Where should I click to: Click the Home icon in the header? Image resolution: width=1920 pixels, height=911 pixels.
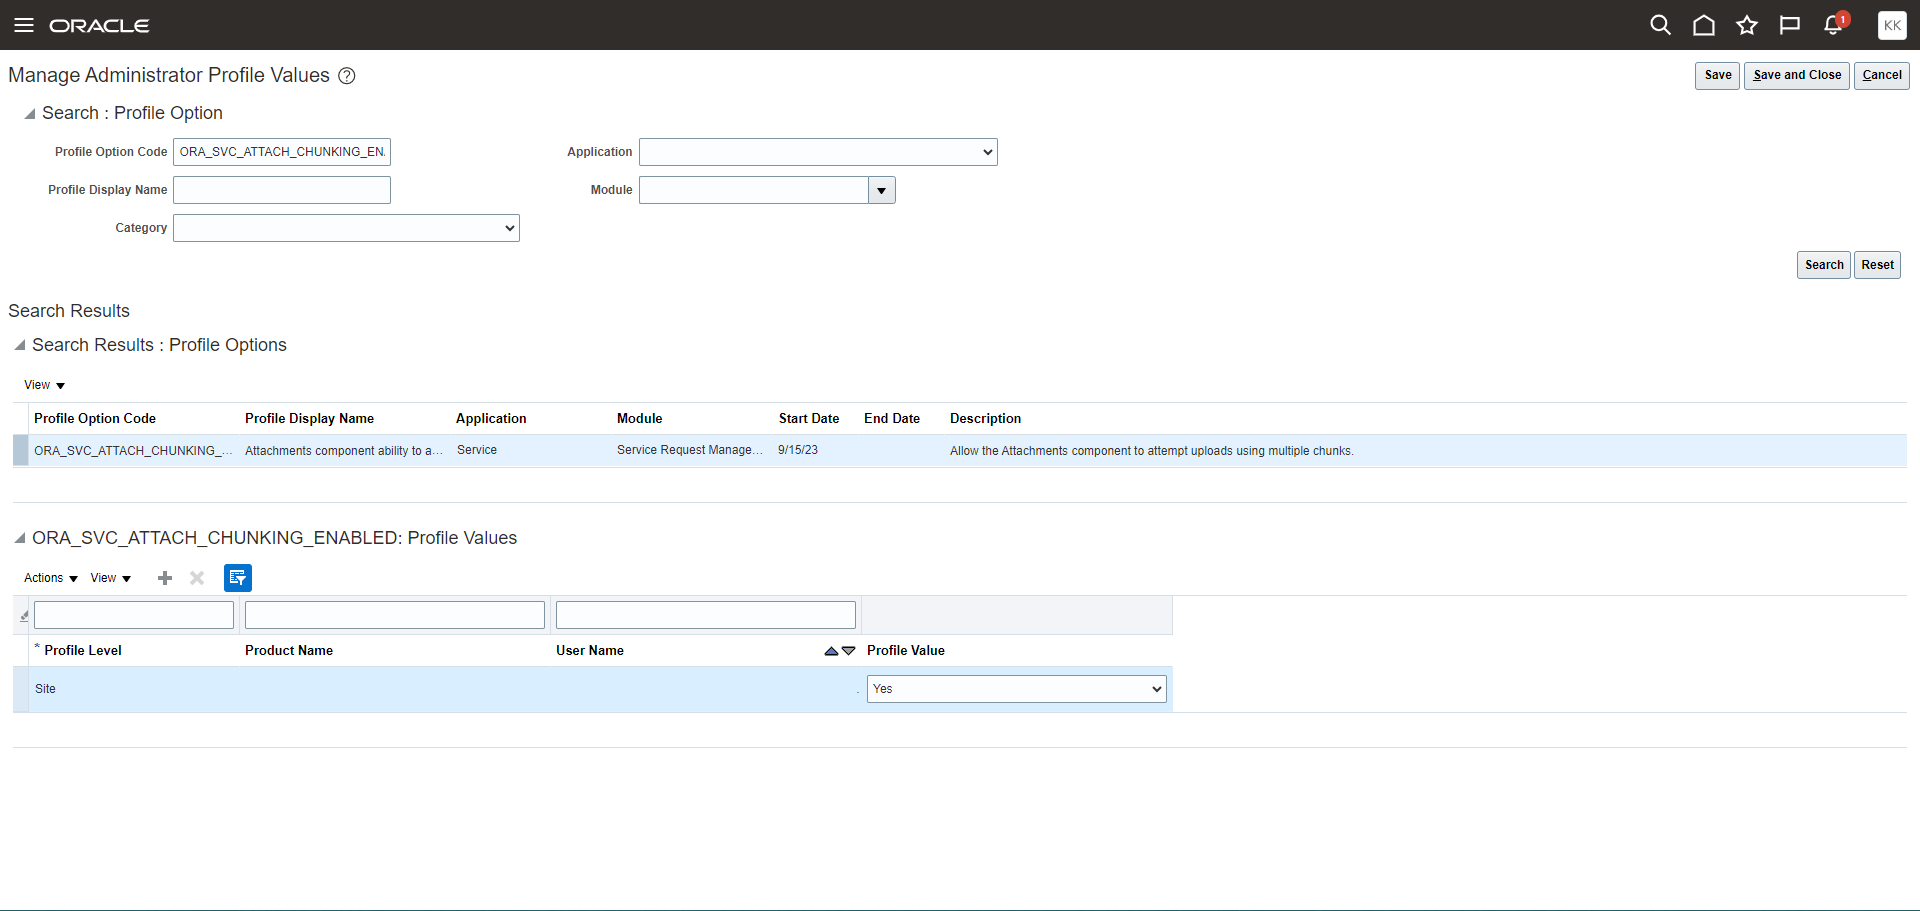tap(1704, 25)
